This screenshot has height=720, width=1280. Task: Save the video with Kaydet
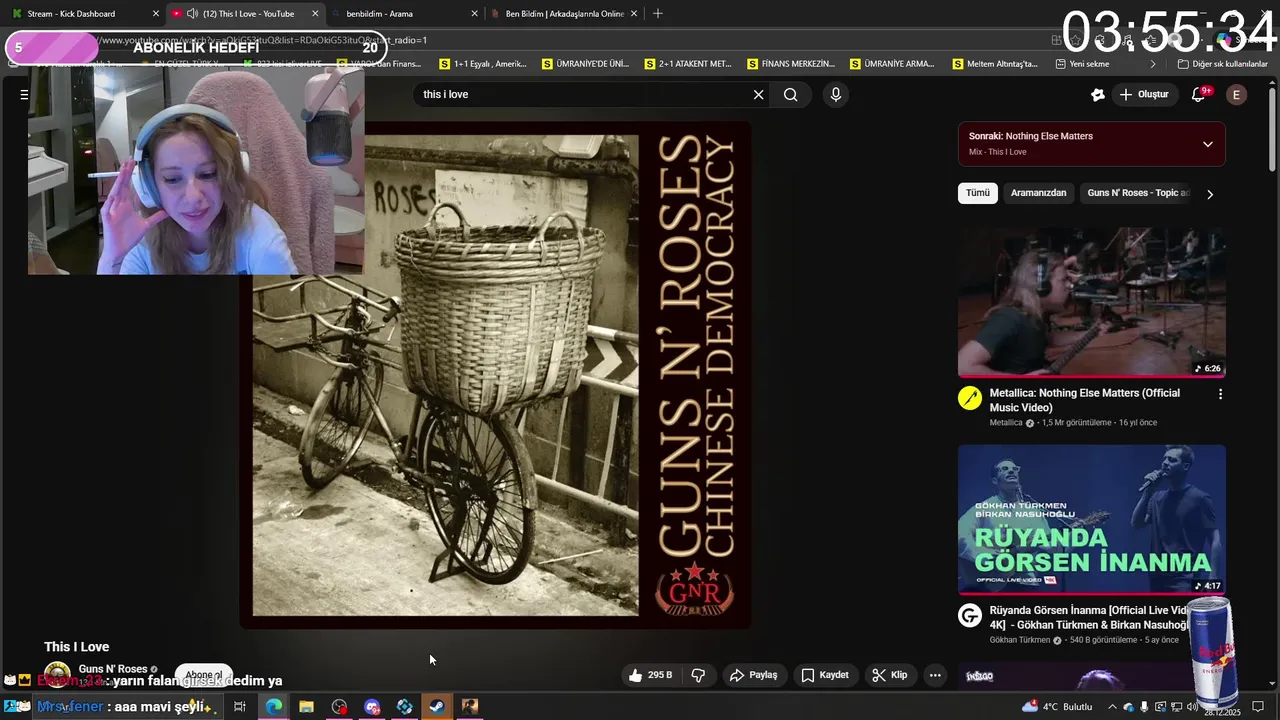click(825, 675)
